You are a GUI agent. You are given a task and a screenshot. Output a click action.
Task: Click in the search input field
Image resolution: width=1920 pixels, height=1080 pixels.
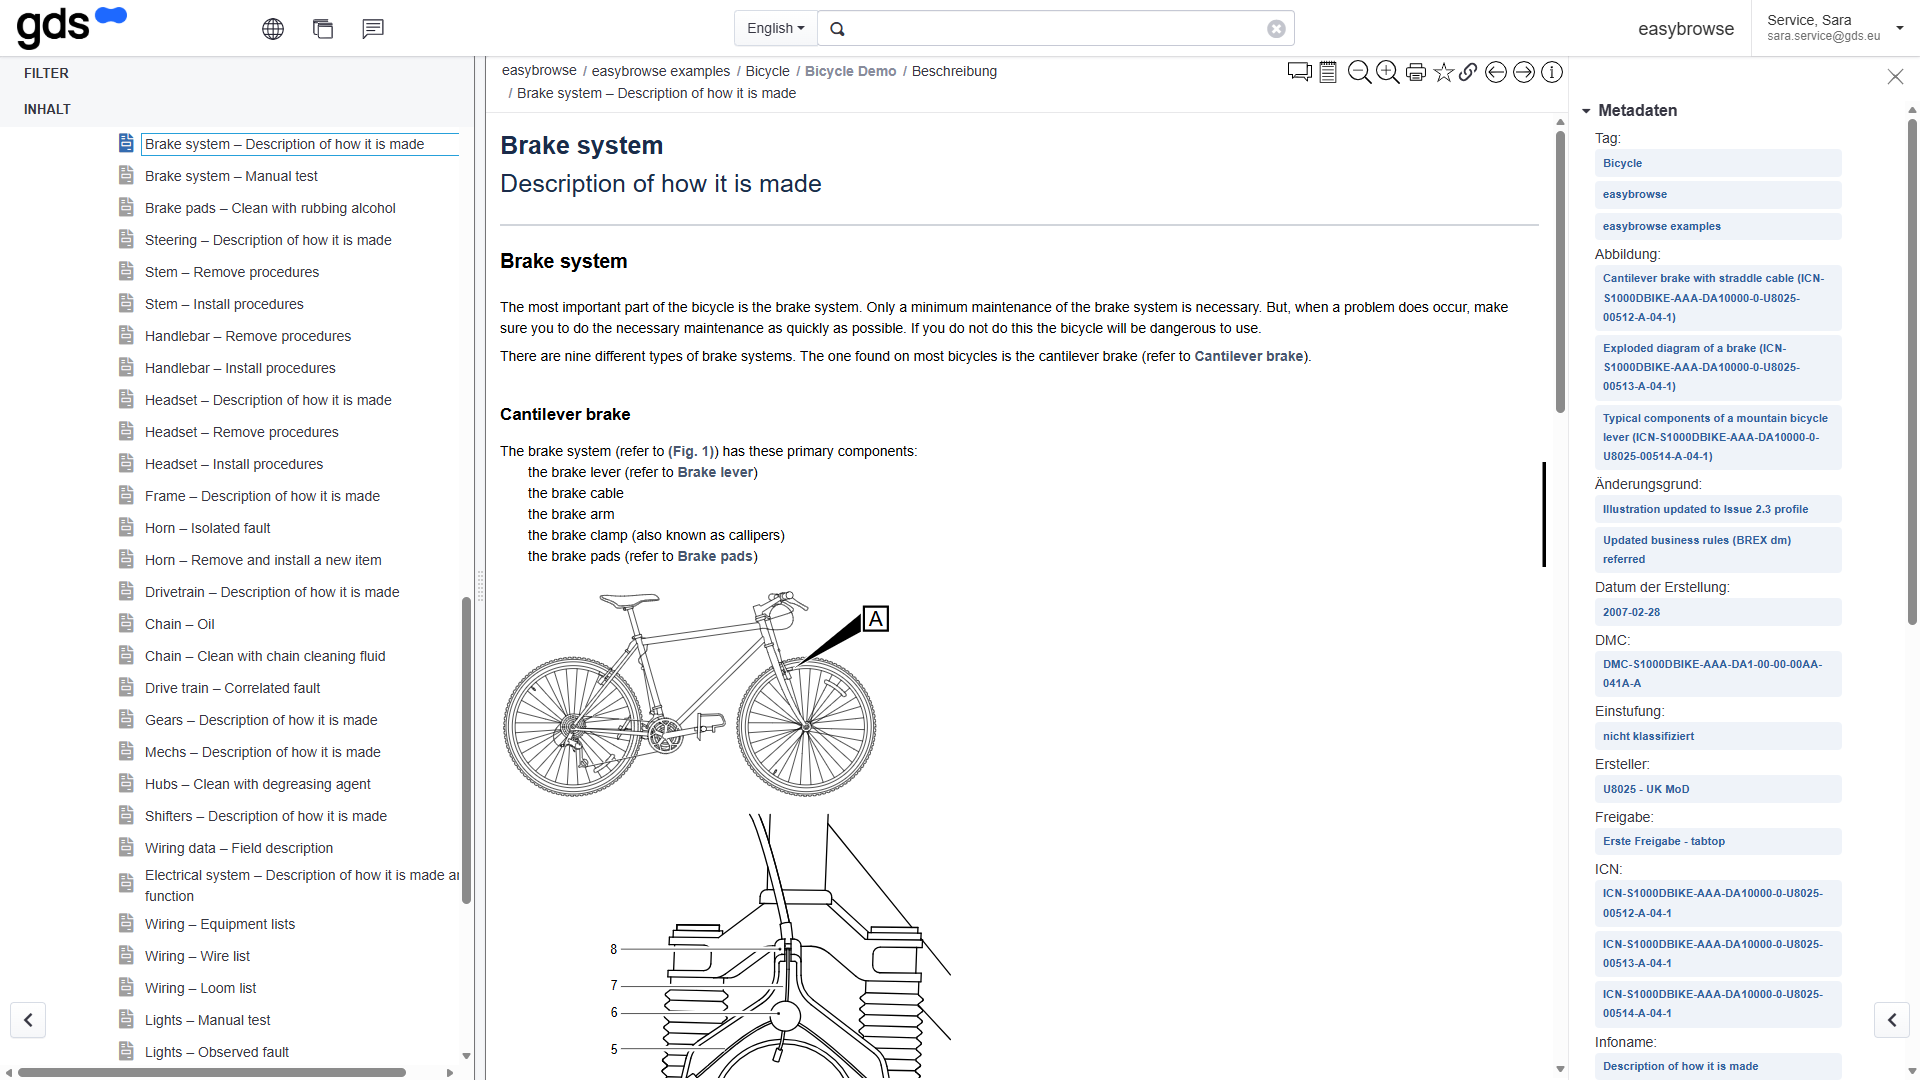[x=1056, y=29]
